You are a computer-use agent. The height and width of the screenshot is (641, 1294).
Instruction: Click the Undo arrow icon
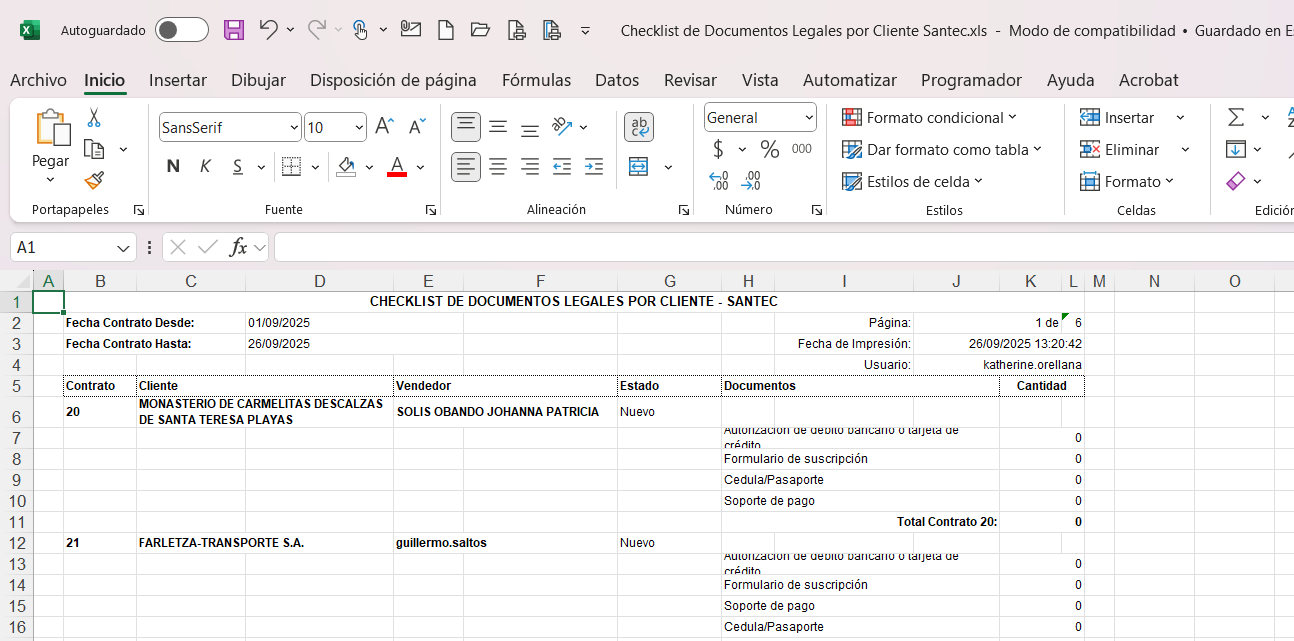point(267,30)
